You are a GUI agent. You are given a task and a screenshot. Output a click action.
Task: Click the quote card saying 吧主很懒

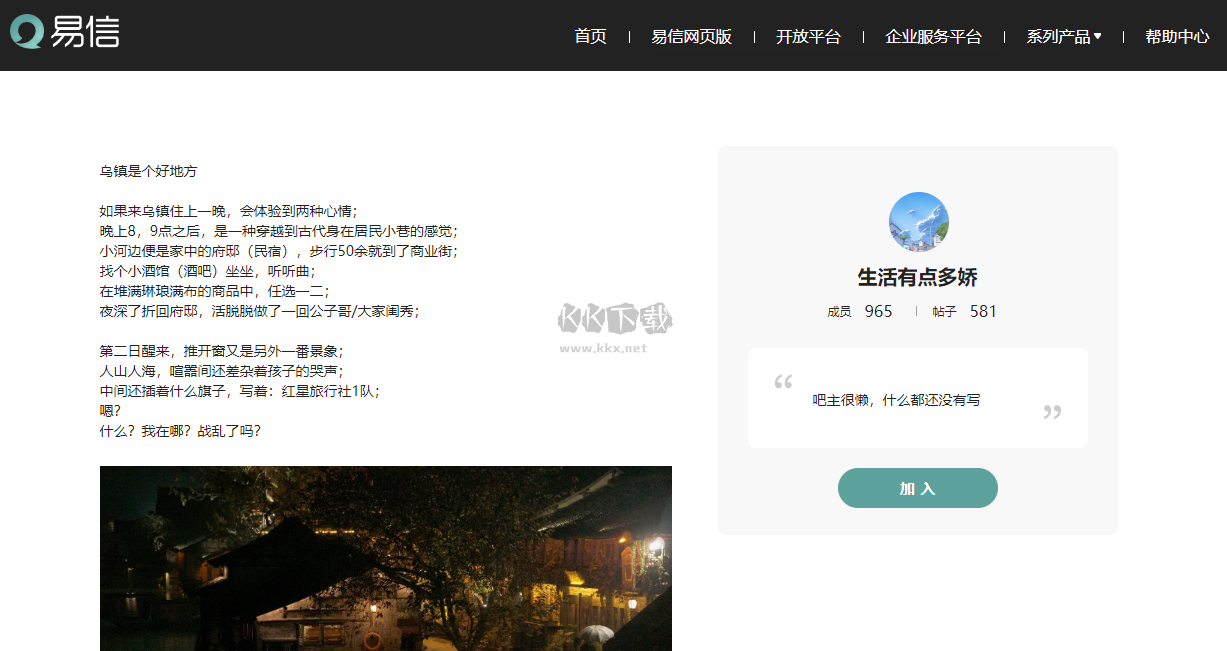point(918,398)
